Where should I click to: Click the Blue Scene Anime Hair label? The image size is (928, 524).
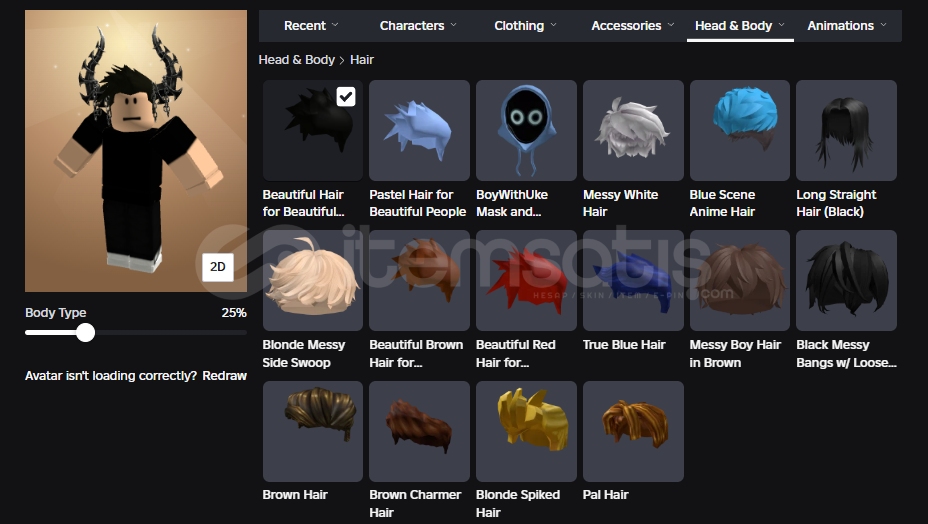click(722, 203)
